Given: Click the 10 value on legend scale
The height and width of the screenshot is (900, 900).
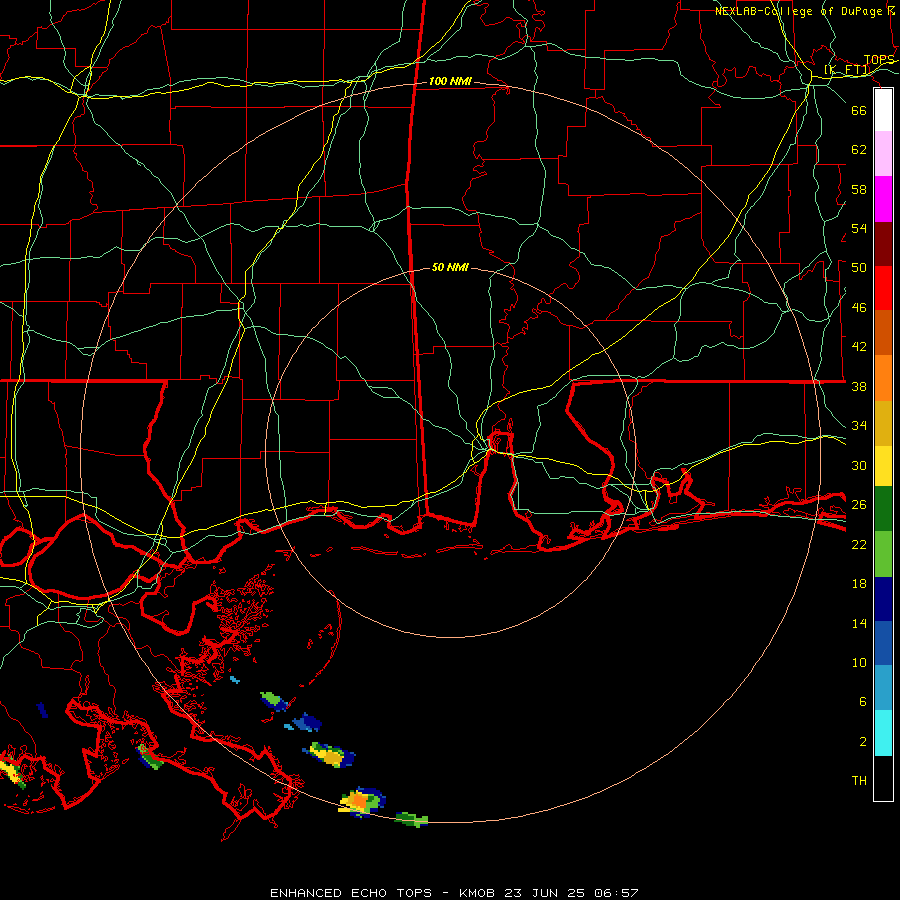Looking at the screenshot, I should pyautogui.click(x=859, y=662).
